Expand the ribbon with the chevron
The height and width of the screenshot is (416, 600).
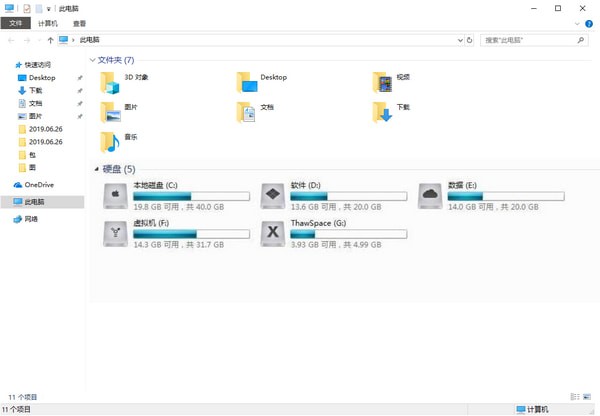(577, 24)
